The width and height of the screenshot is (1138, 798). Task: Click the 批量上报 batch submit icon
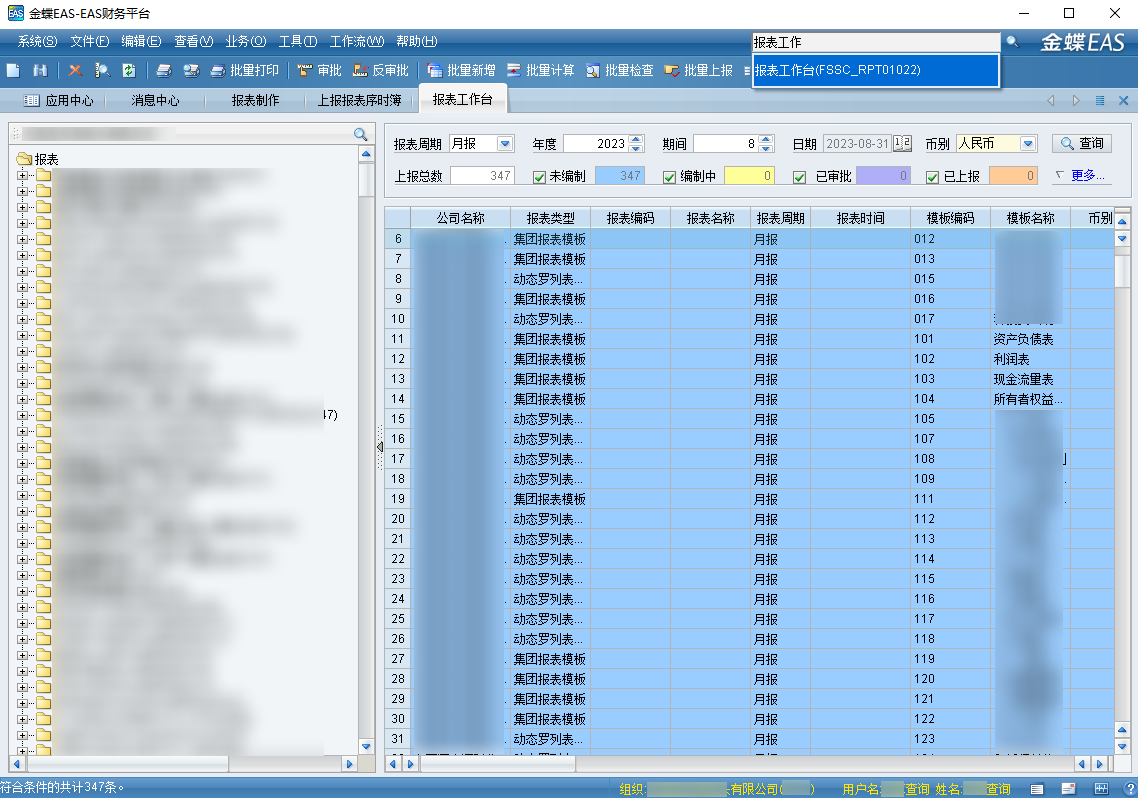click(x=672, y=71)
